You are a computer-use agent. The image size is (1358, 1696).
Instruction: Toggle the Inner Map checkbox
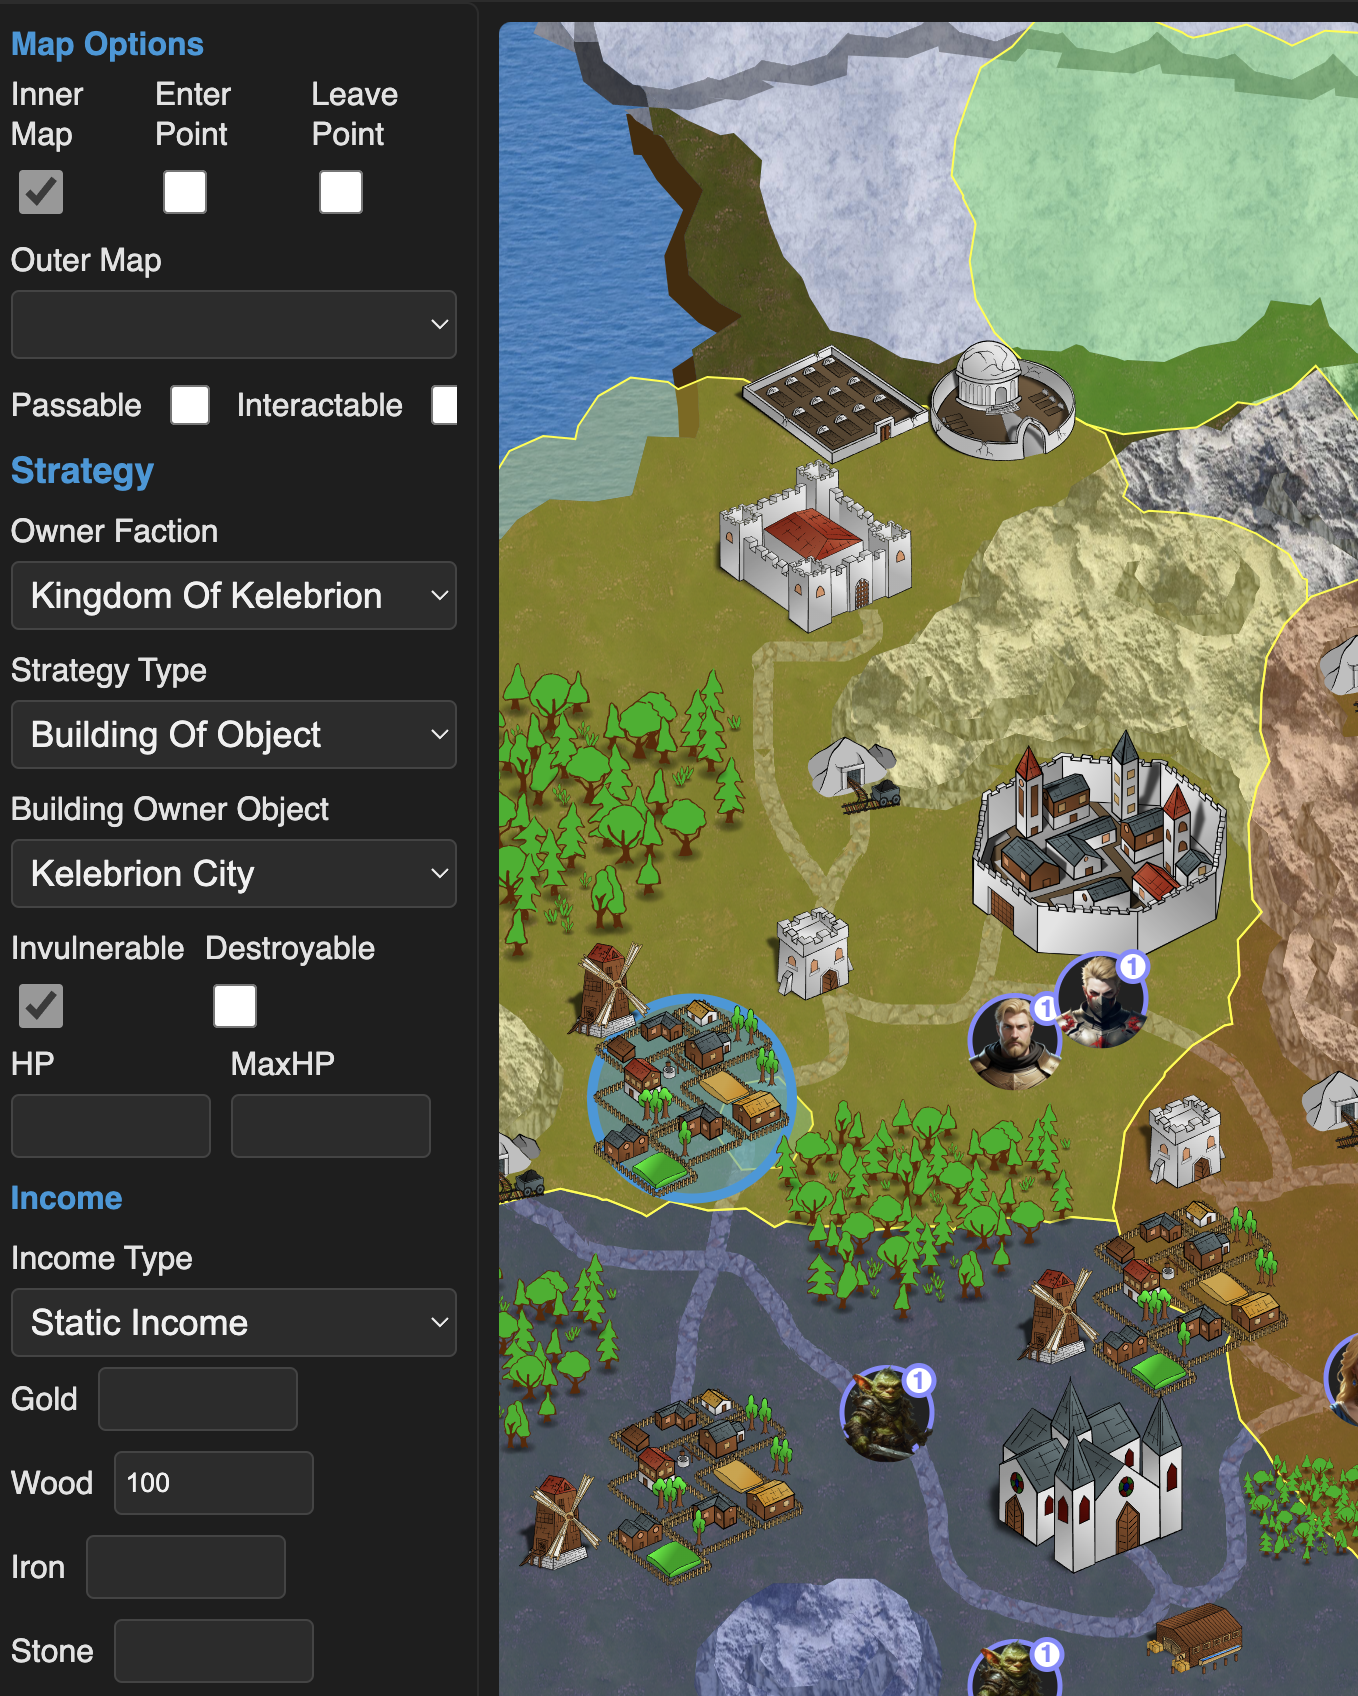coord(41,192)
